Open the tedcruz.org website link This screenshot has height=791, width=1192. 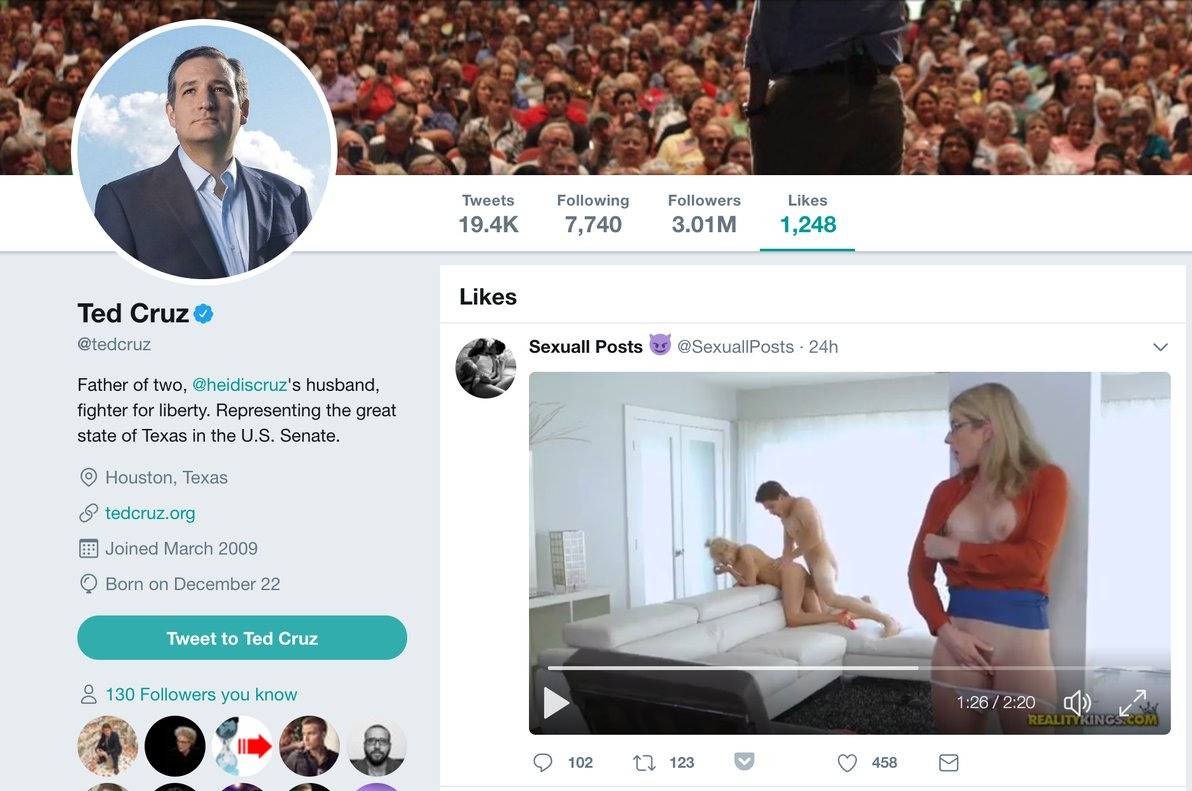click(150, 513)
